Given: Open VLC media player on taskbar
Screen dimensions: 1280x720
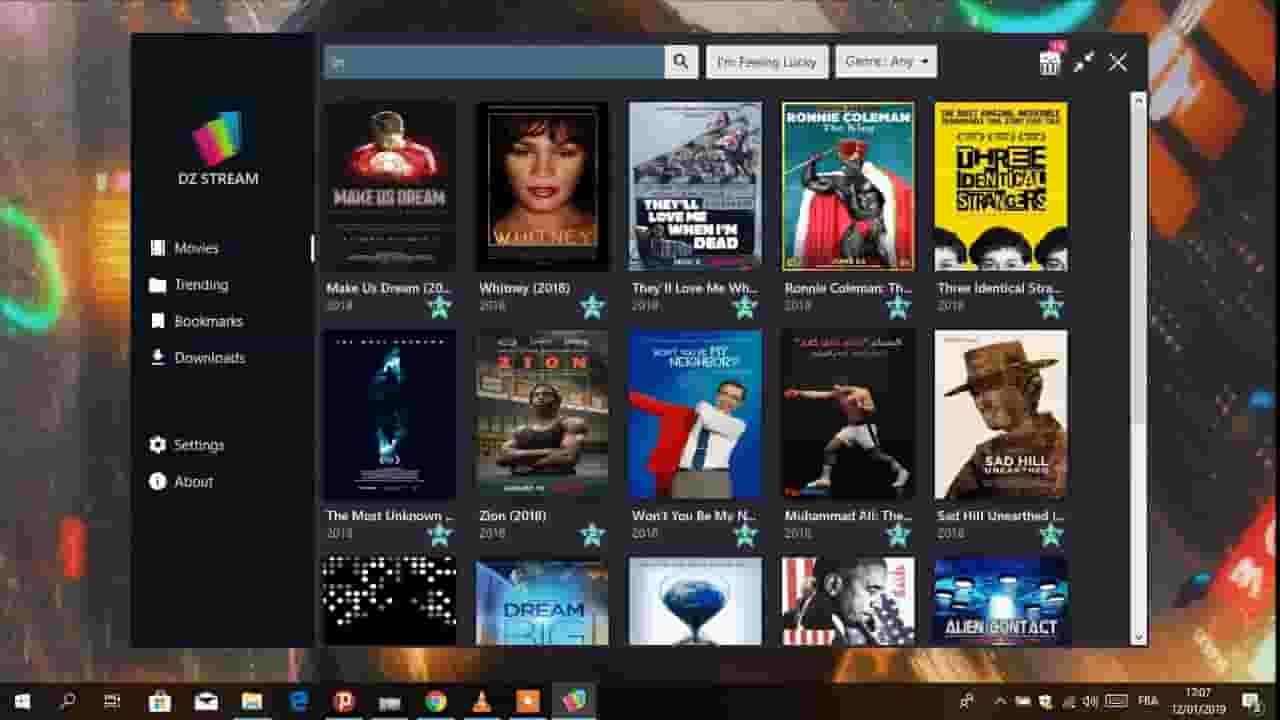Looking at the screenshot, I should pos(481,701).
